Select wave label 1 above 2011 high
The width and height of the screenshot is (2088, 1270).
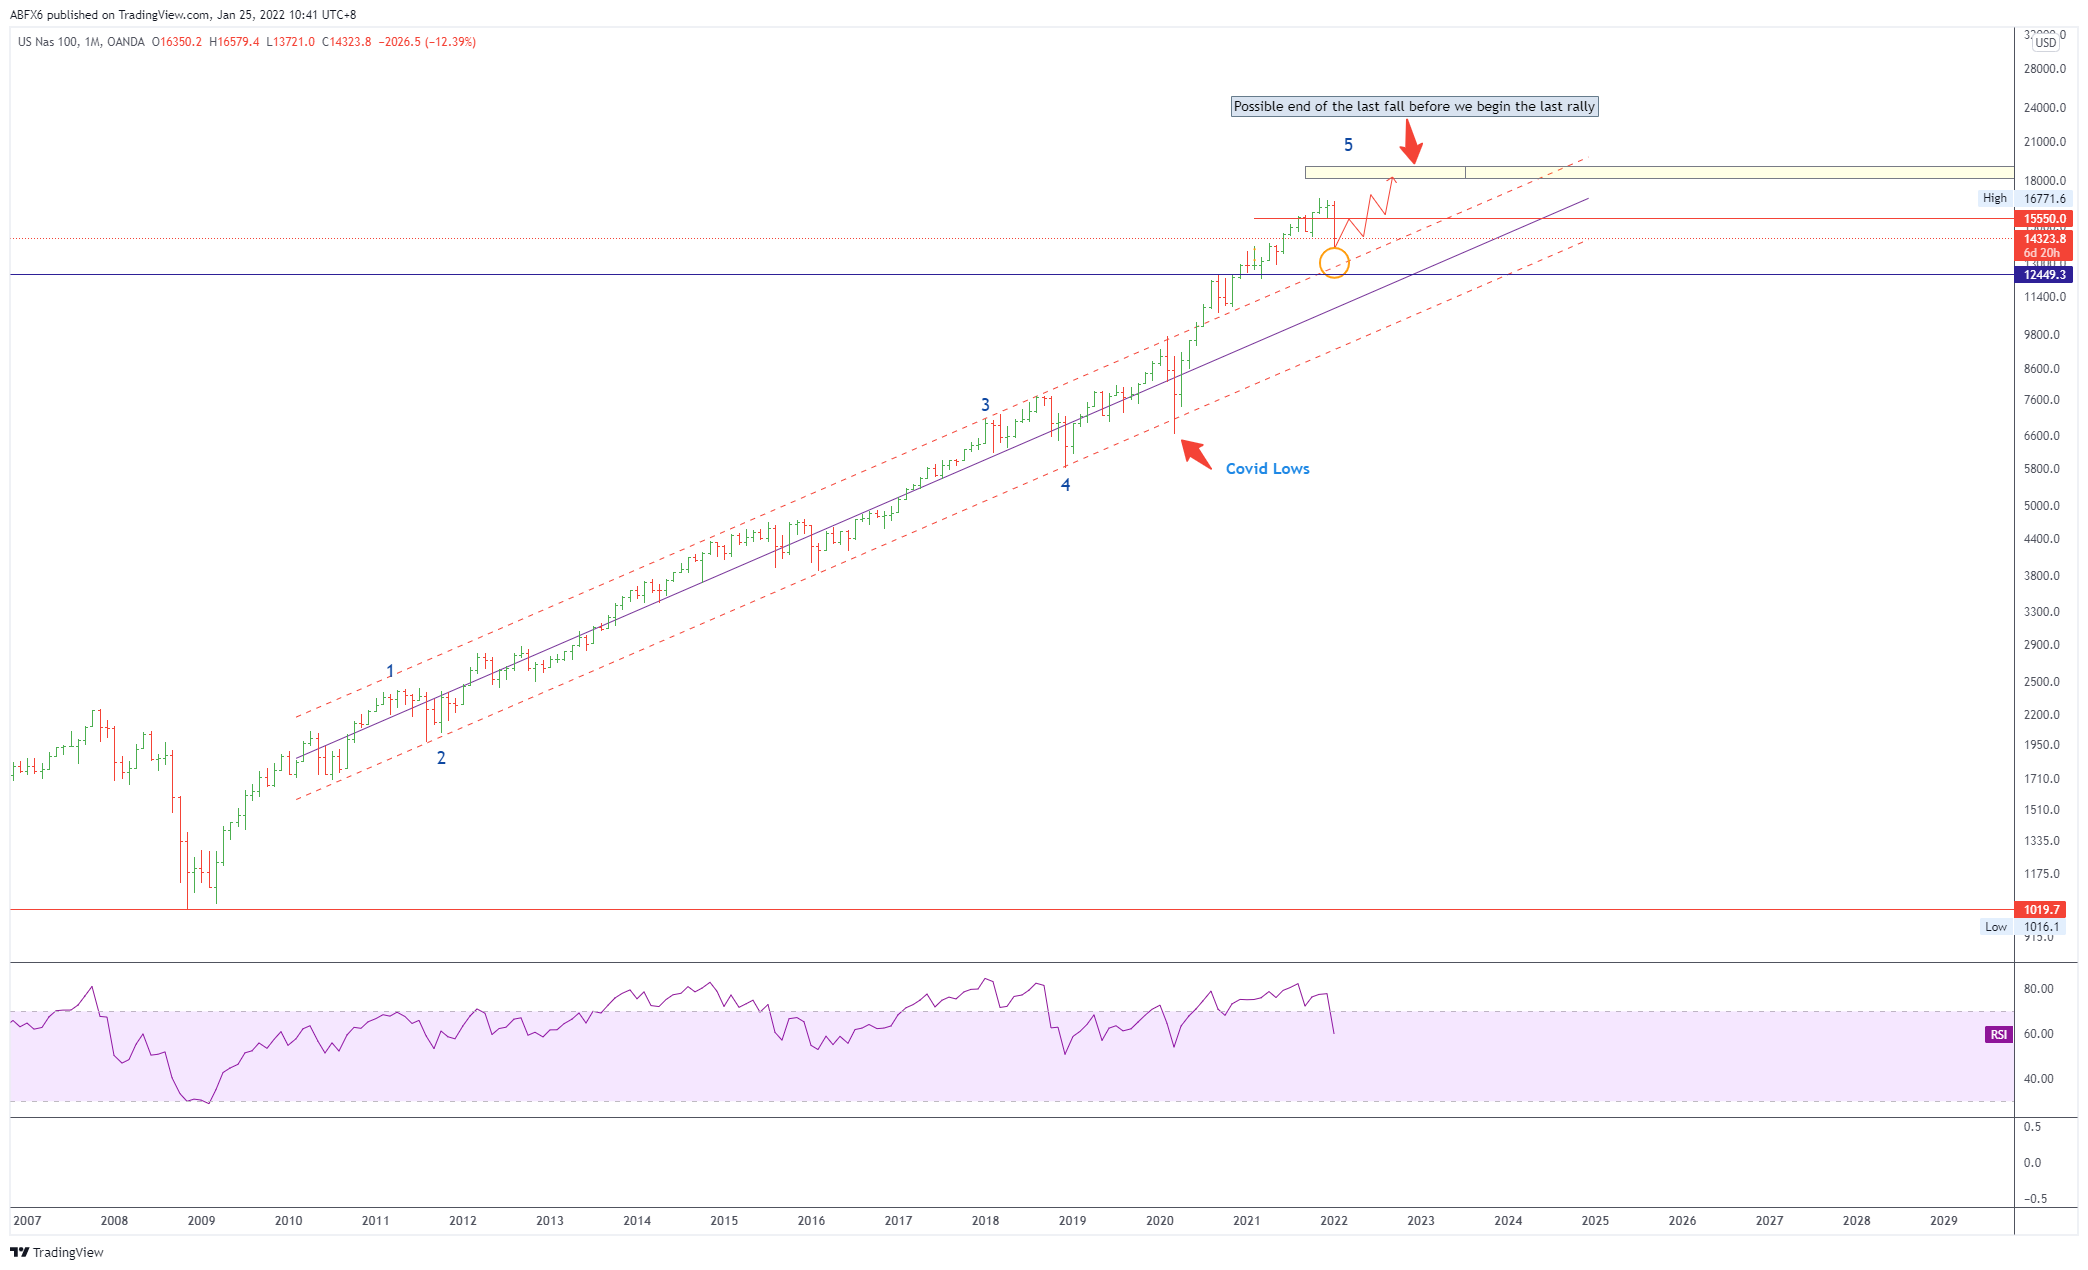[x=390, y=671]
